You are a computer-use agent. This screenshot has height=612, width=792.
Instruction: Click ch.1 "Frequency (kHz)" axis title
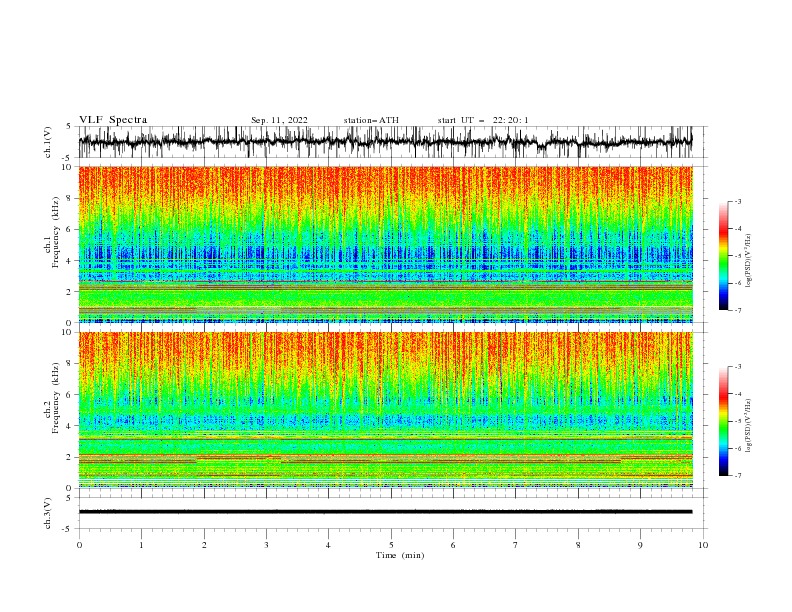[x=56, y=231]
